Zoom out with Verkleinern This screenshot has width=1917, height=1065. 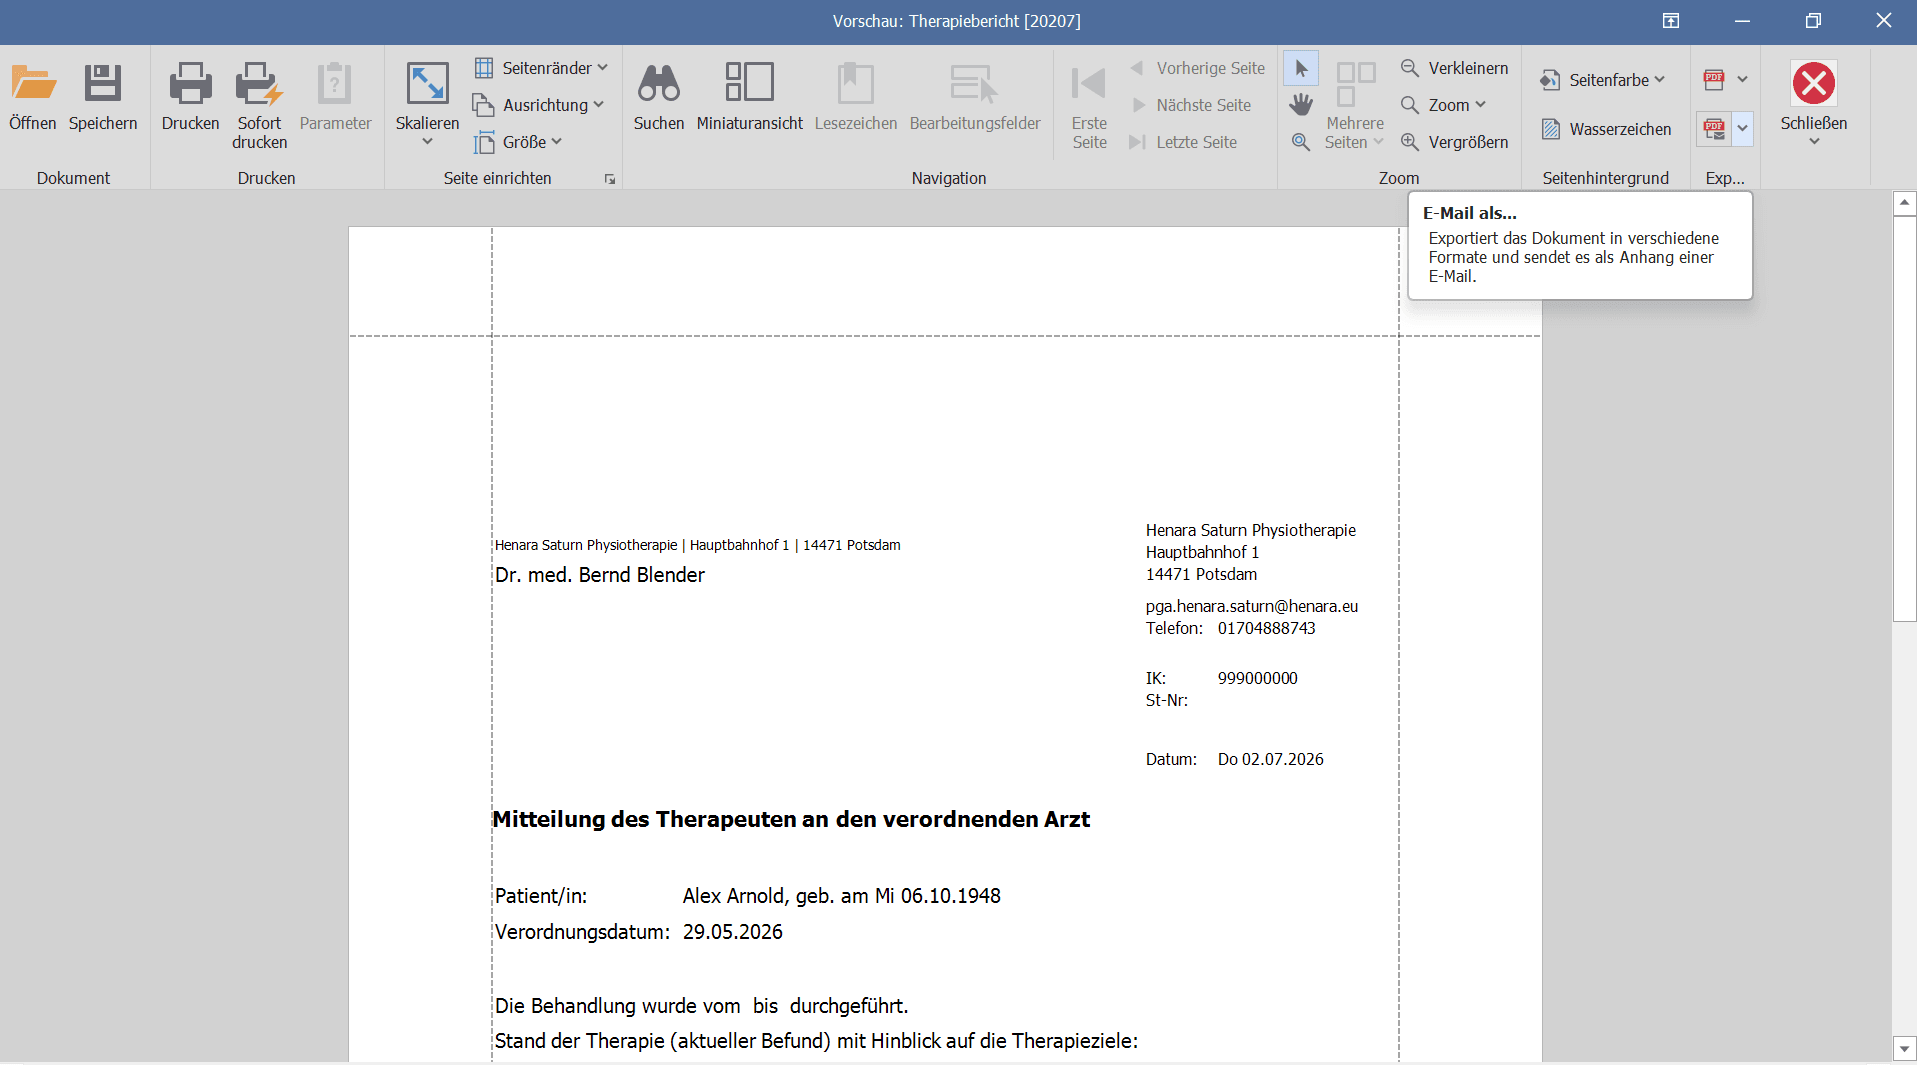pos(1455,68)
